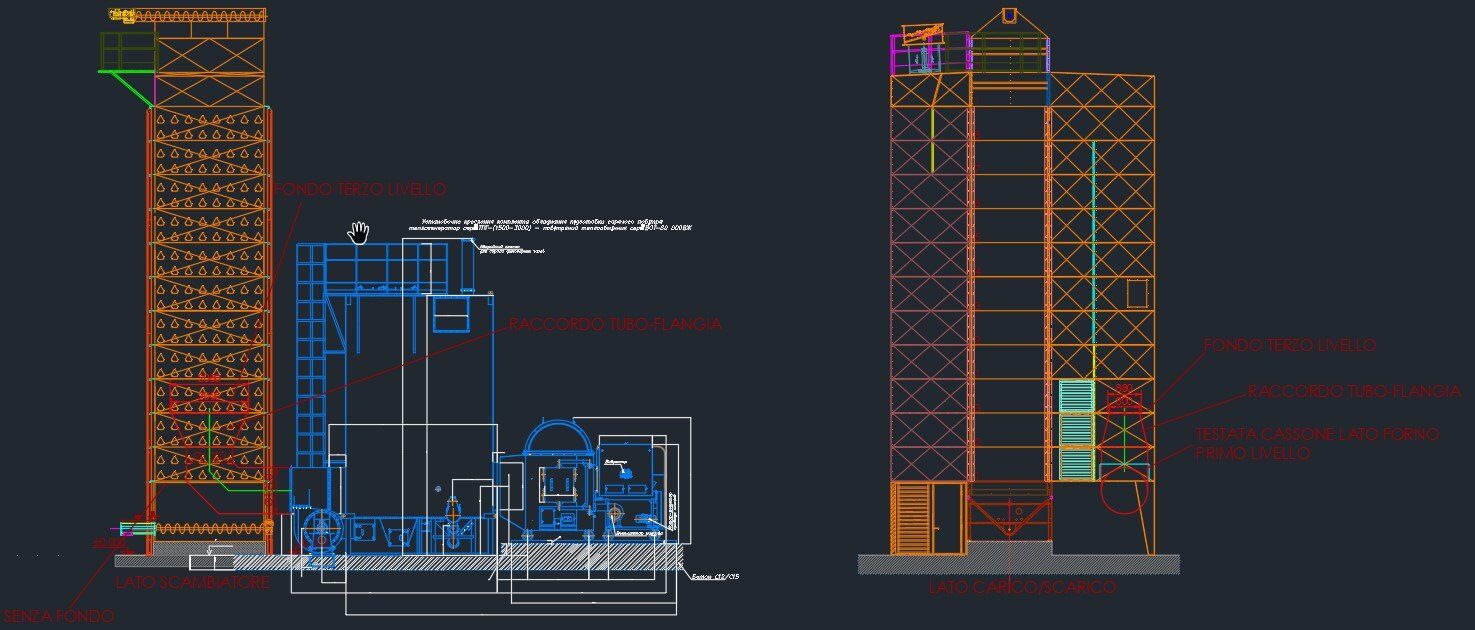Select the 'SENZA FONDO' red annotation
Viewport: 1475px width, 630px height.
(x=57, y=616)
